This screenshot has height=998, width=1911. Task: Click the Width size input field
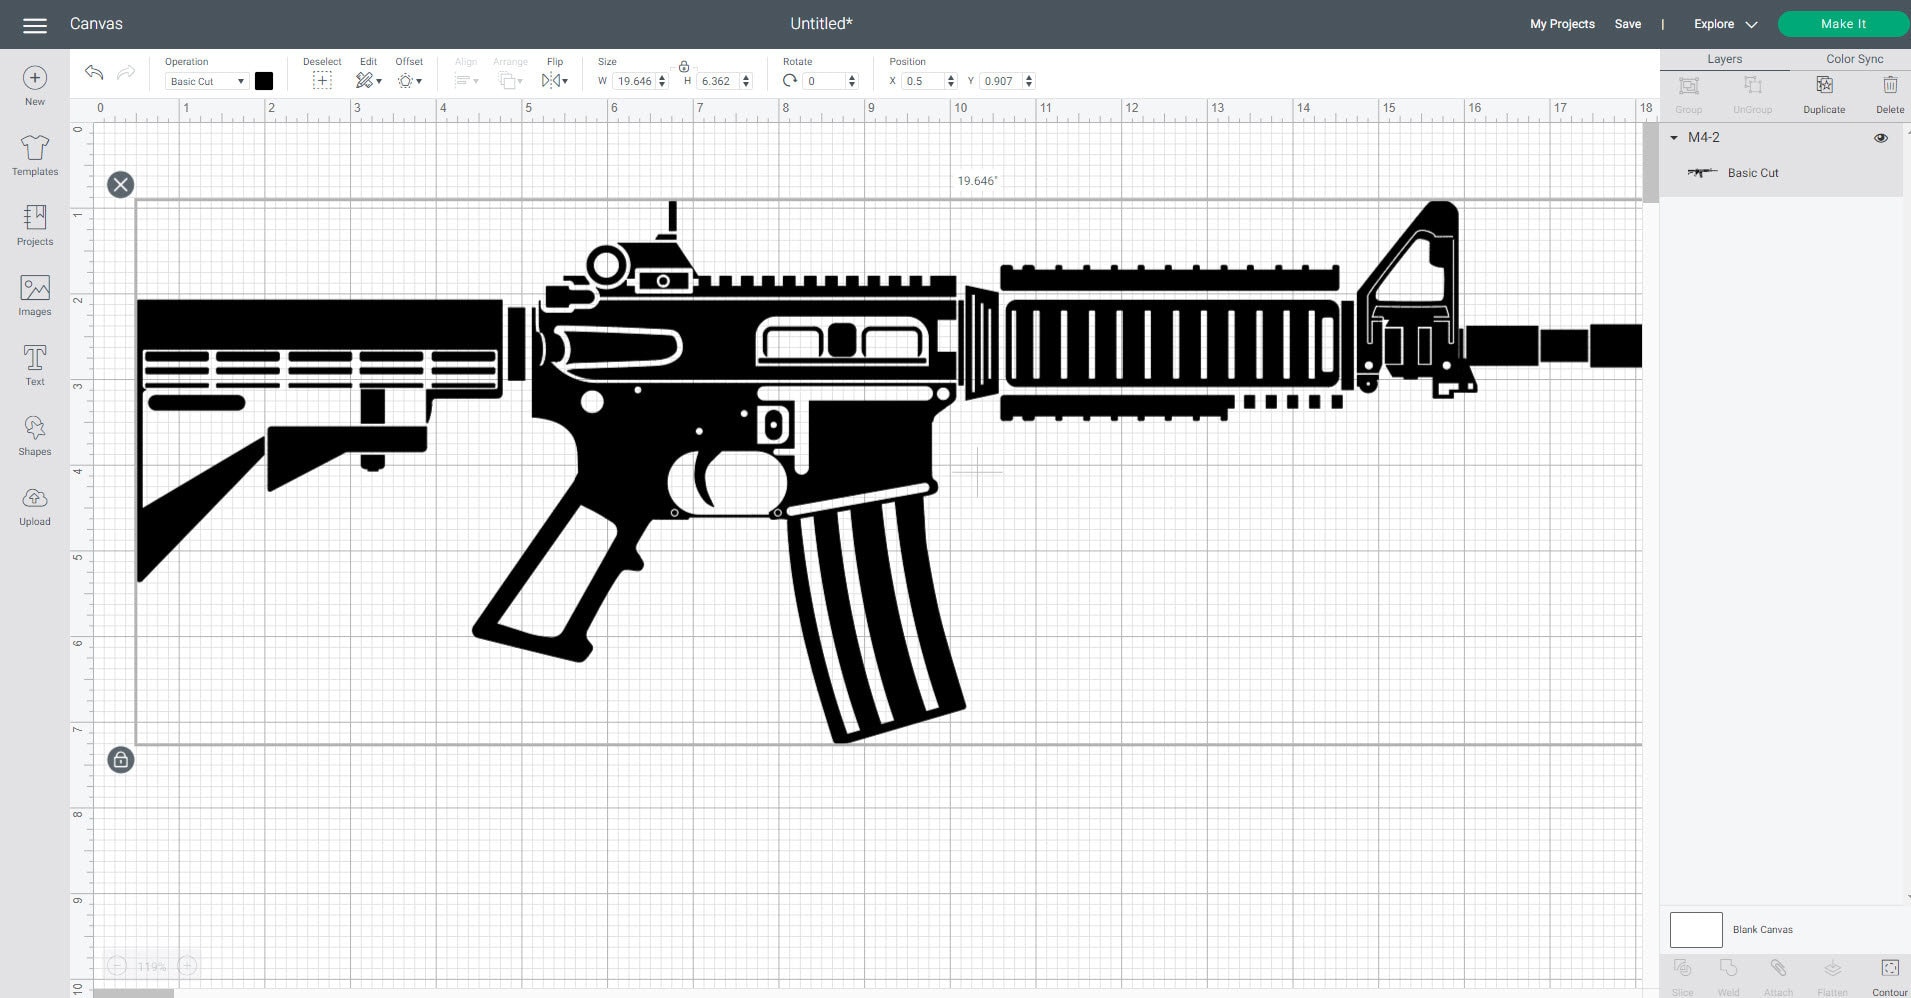[x=633, y=81]
